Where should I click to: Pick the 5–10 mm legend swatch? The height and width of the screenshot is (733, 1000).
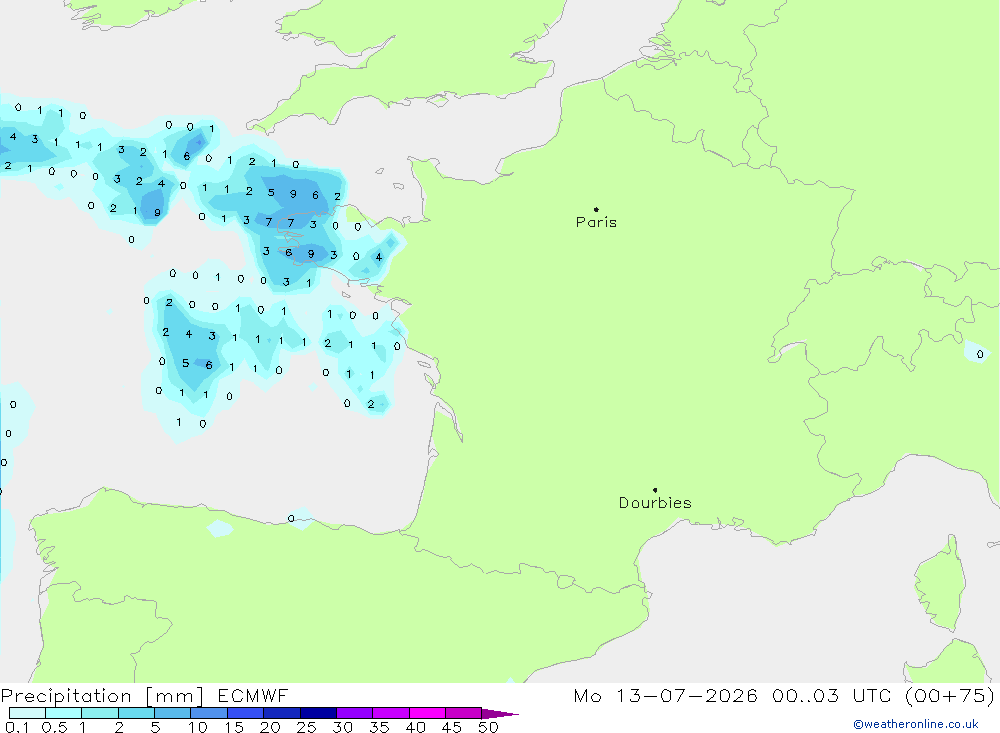pos(173,713)
